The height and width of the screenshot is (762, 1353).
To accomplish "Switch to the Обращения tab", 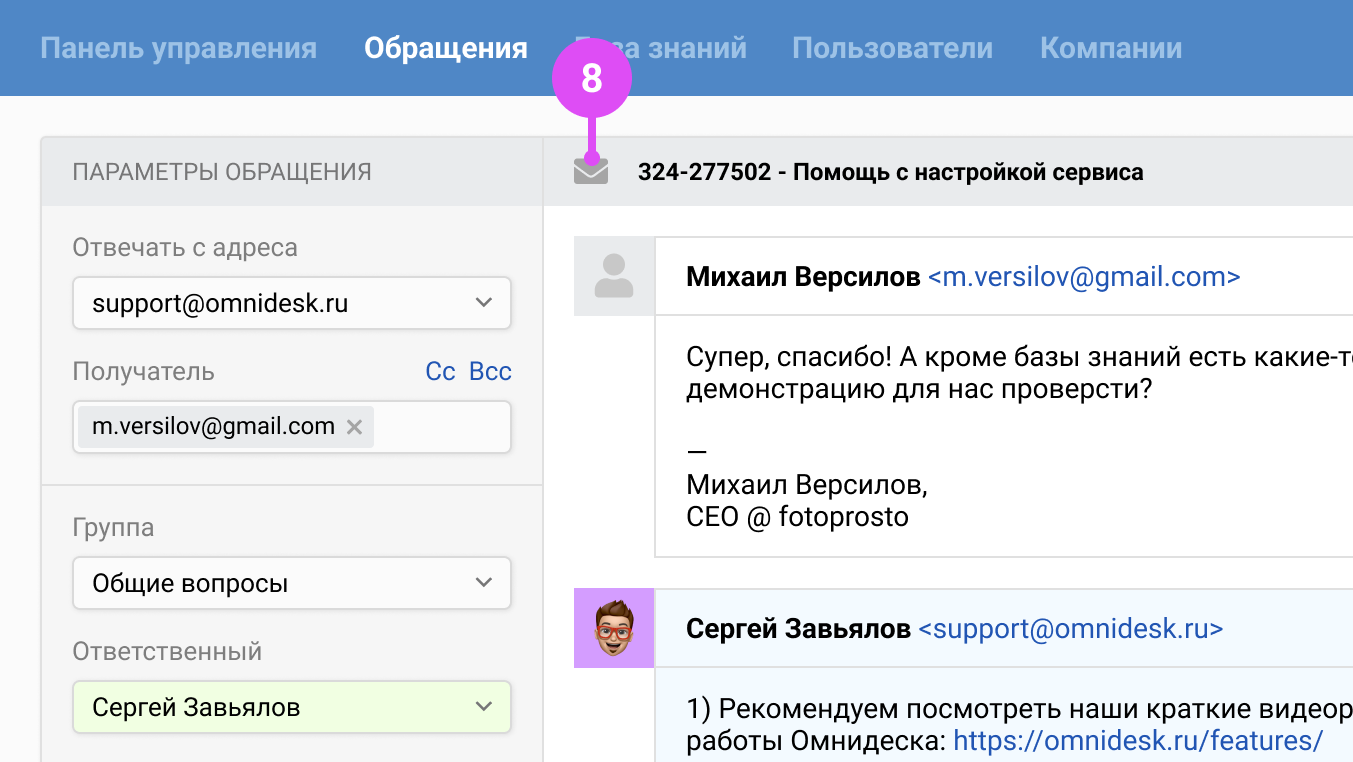I will click(x=445, y=47).
